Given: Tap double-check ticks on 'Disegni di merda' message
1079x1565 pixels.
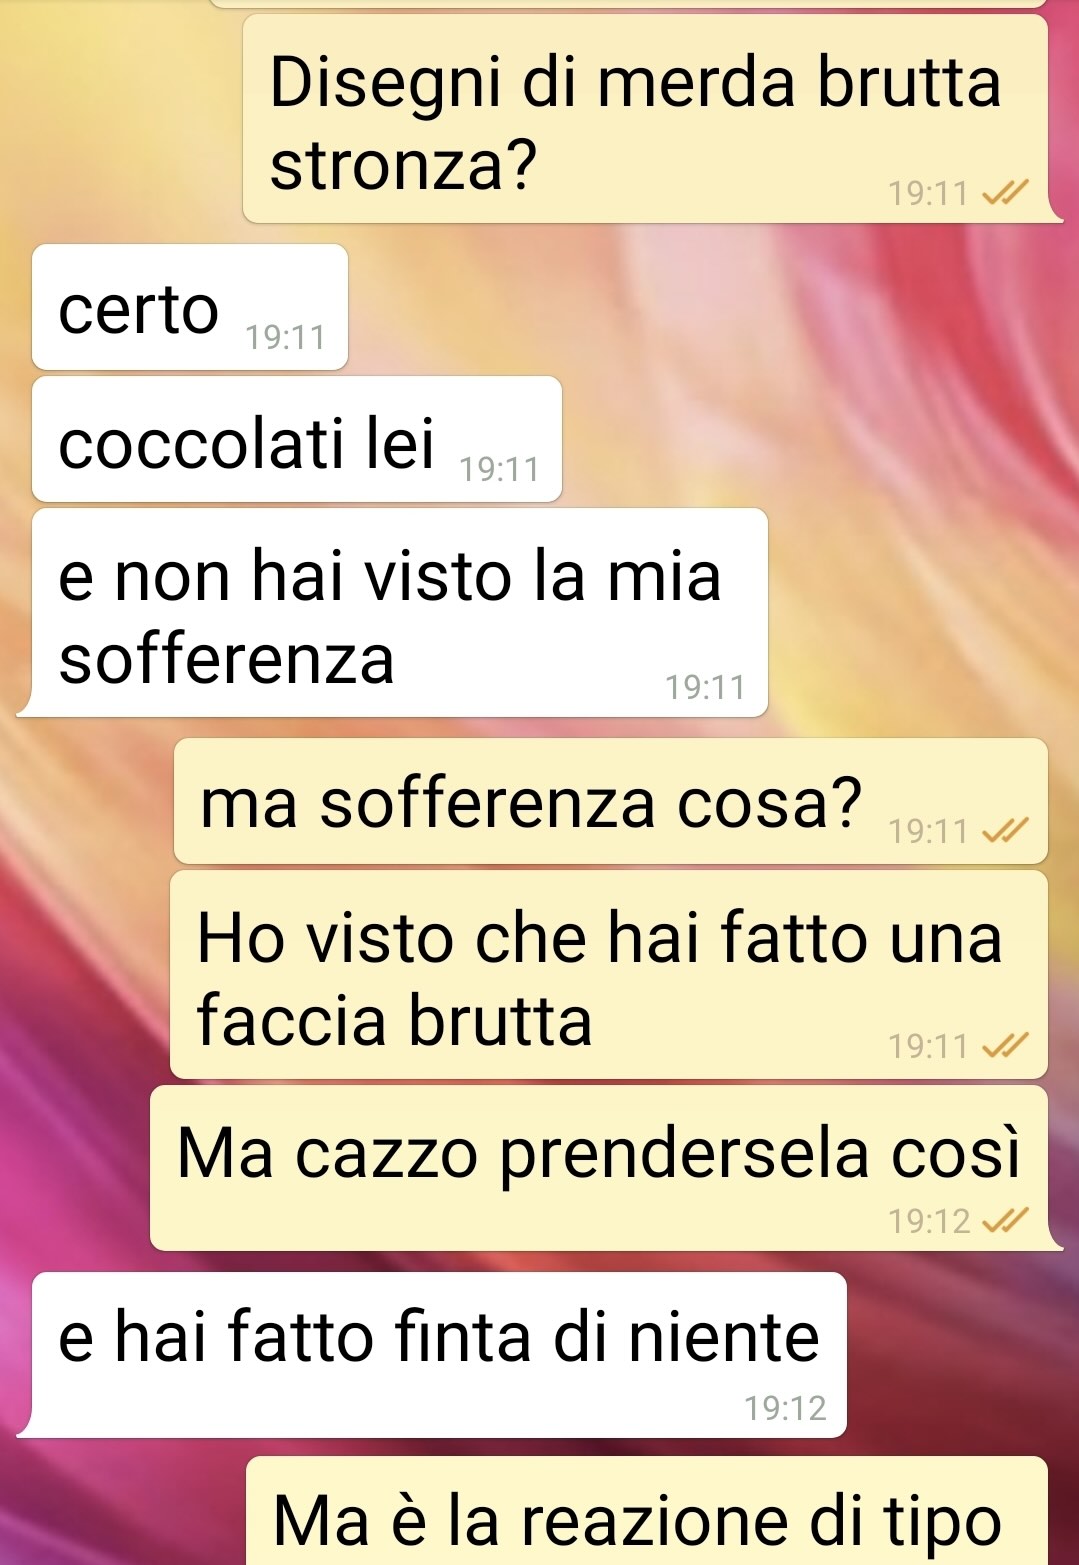Looking at the screenshot, I should 1006,192.
